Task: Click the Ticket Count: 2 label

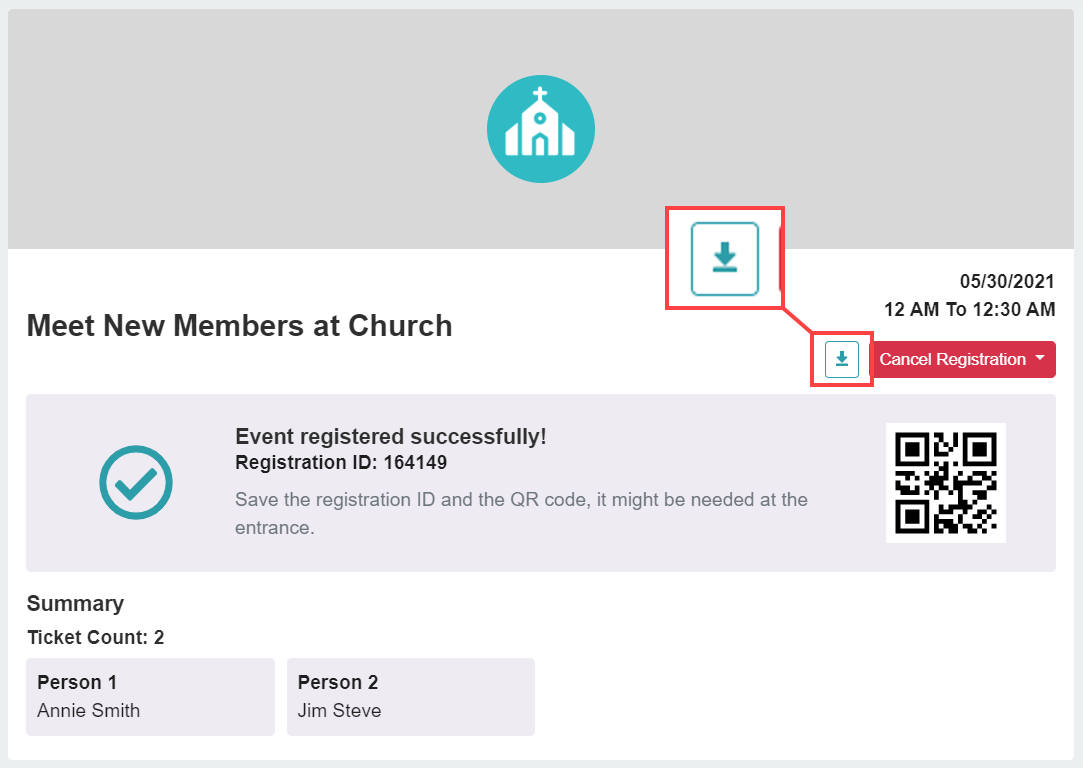Action: pyautogui.click(x=96, y=637)
